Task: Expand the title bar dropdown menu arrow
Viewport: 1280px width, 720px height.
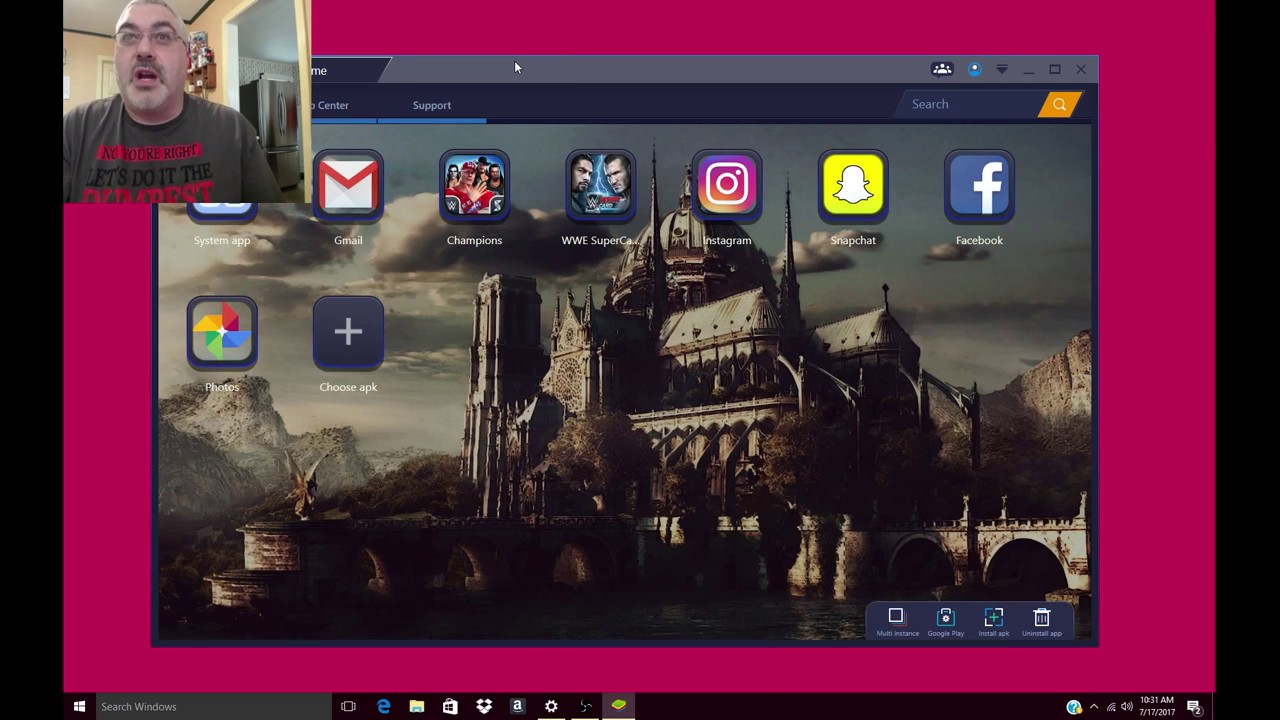Action: click(1002, 69)
